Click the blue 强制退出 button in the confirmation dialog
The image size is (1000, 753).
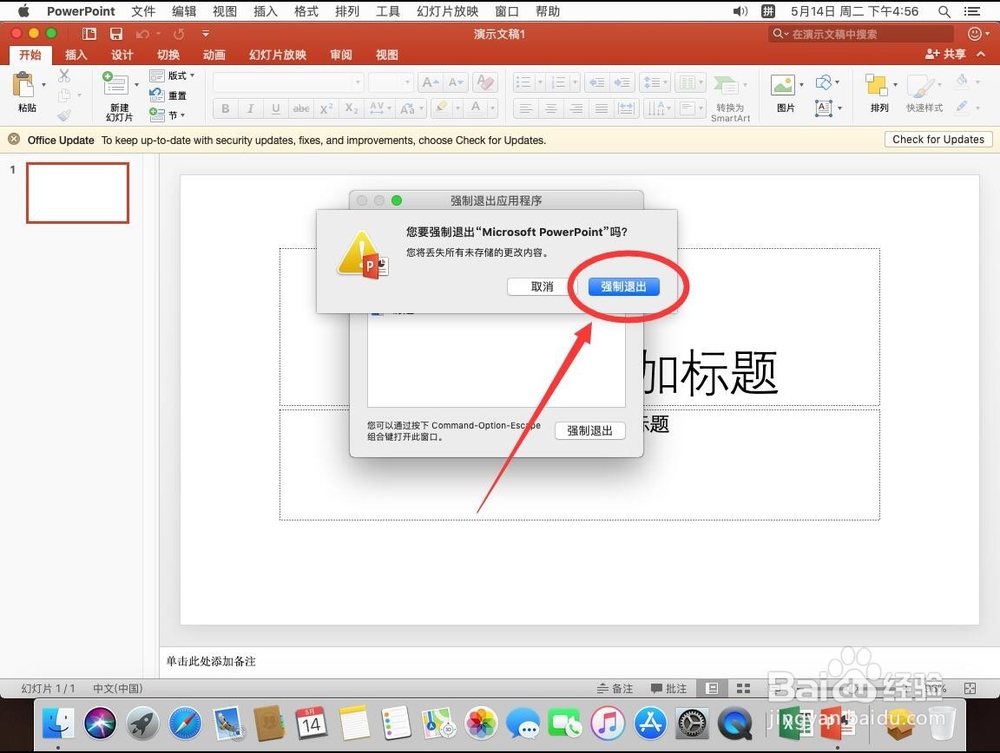tap(623, 287)
